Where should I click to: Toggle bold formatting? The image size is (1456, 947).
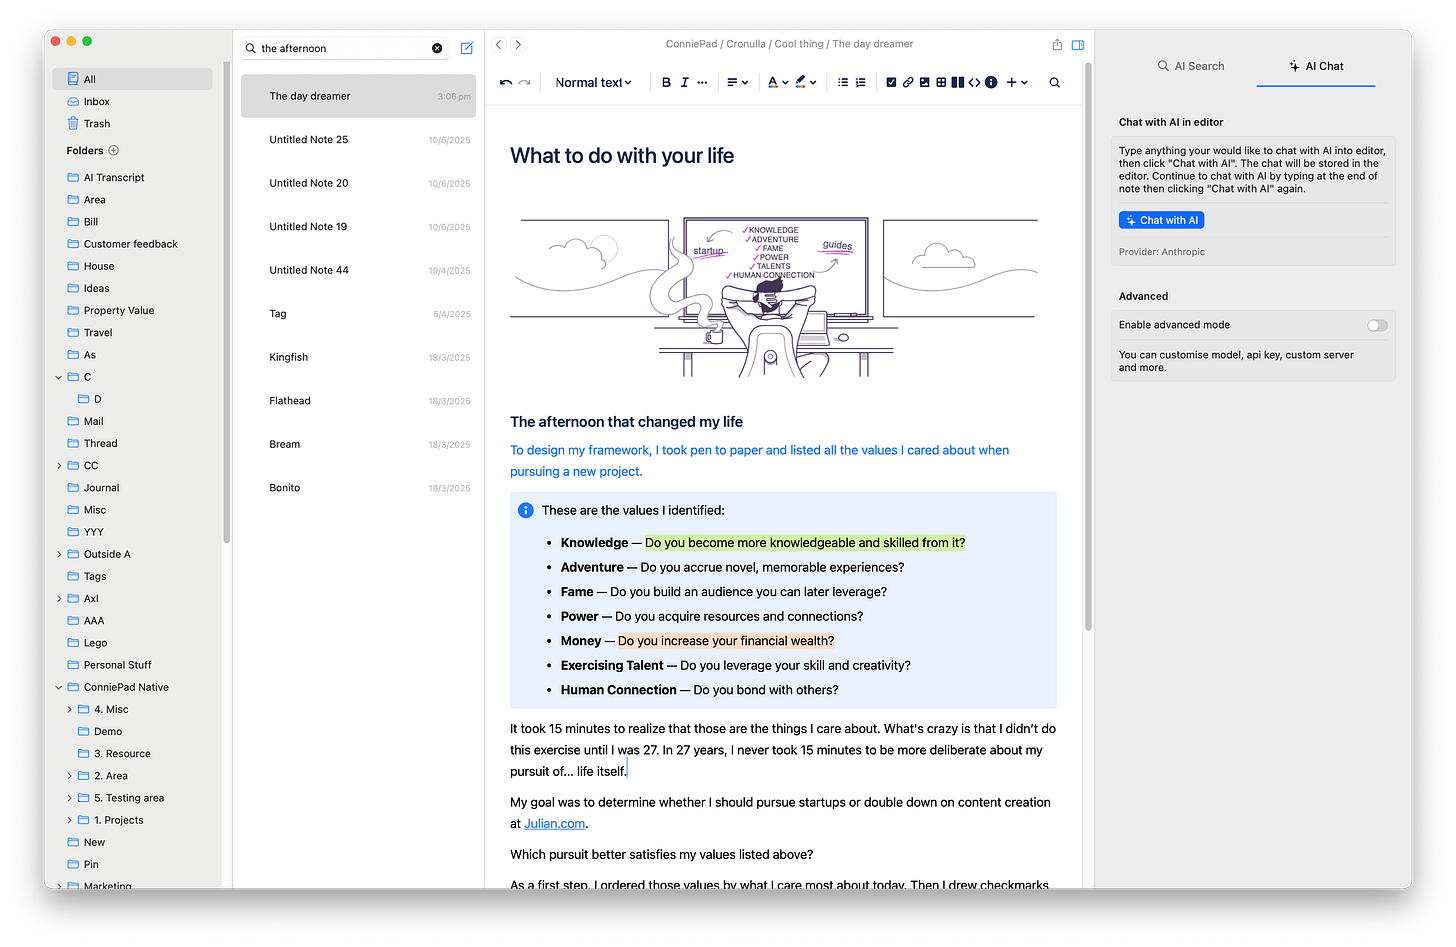coord(666,82)
